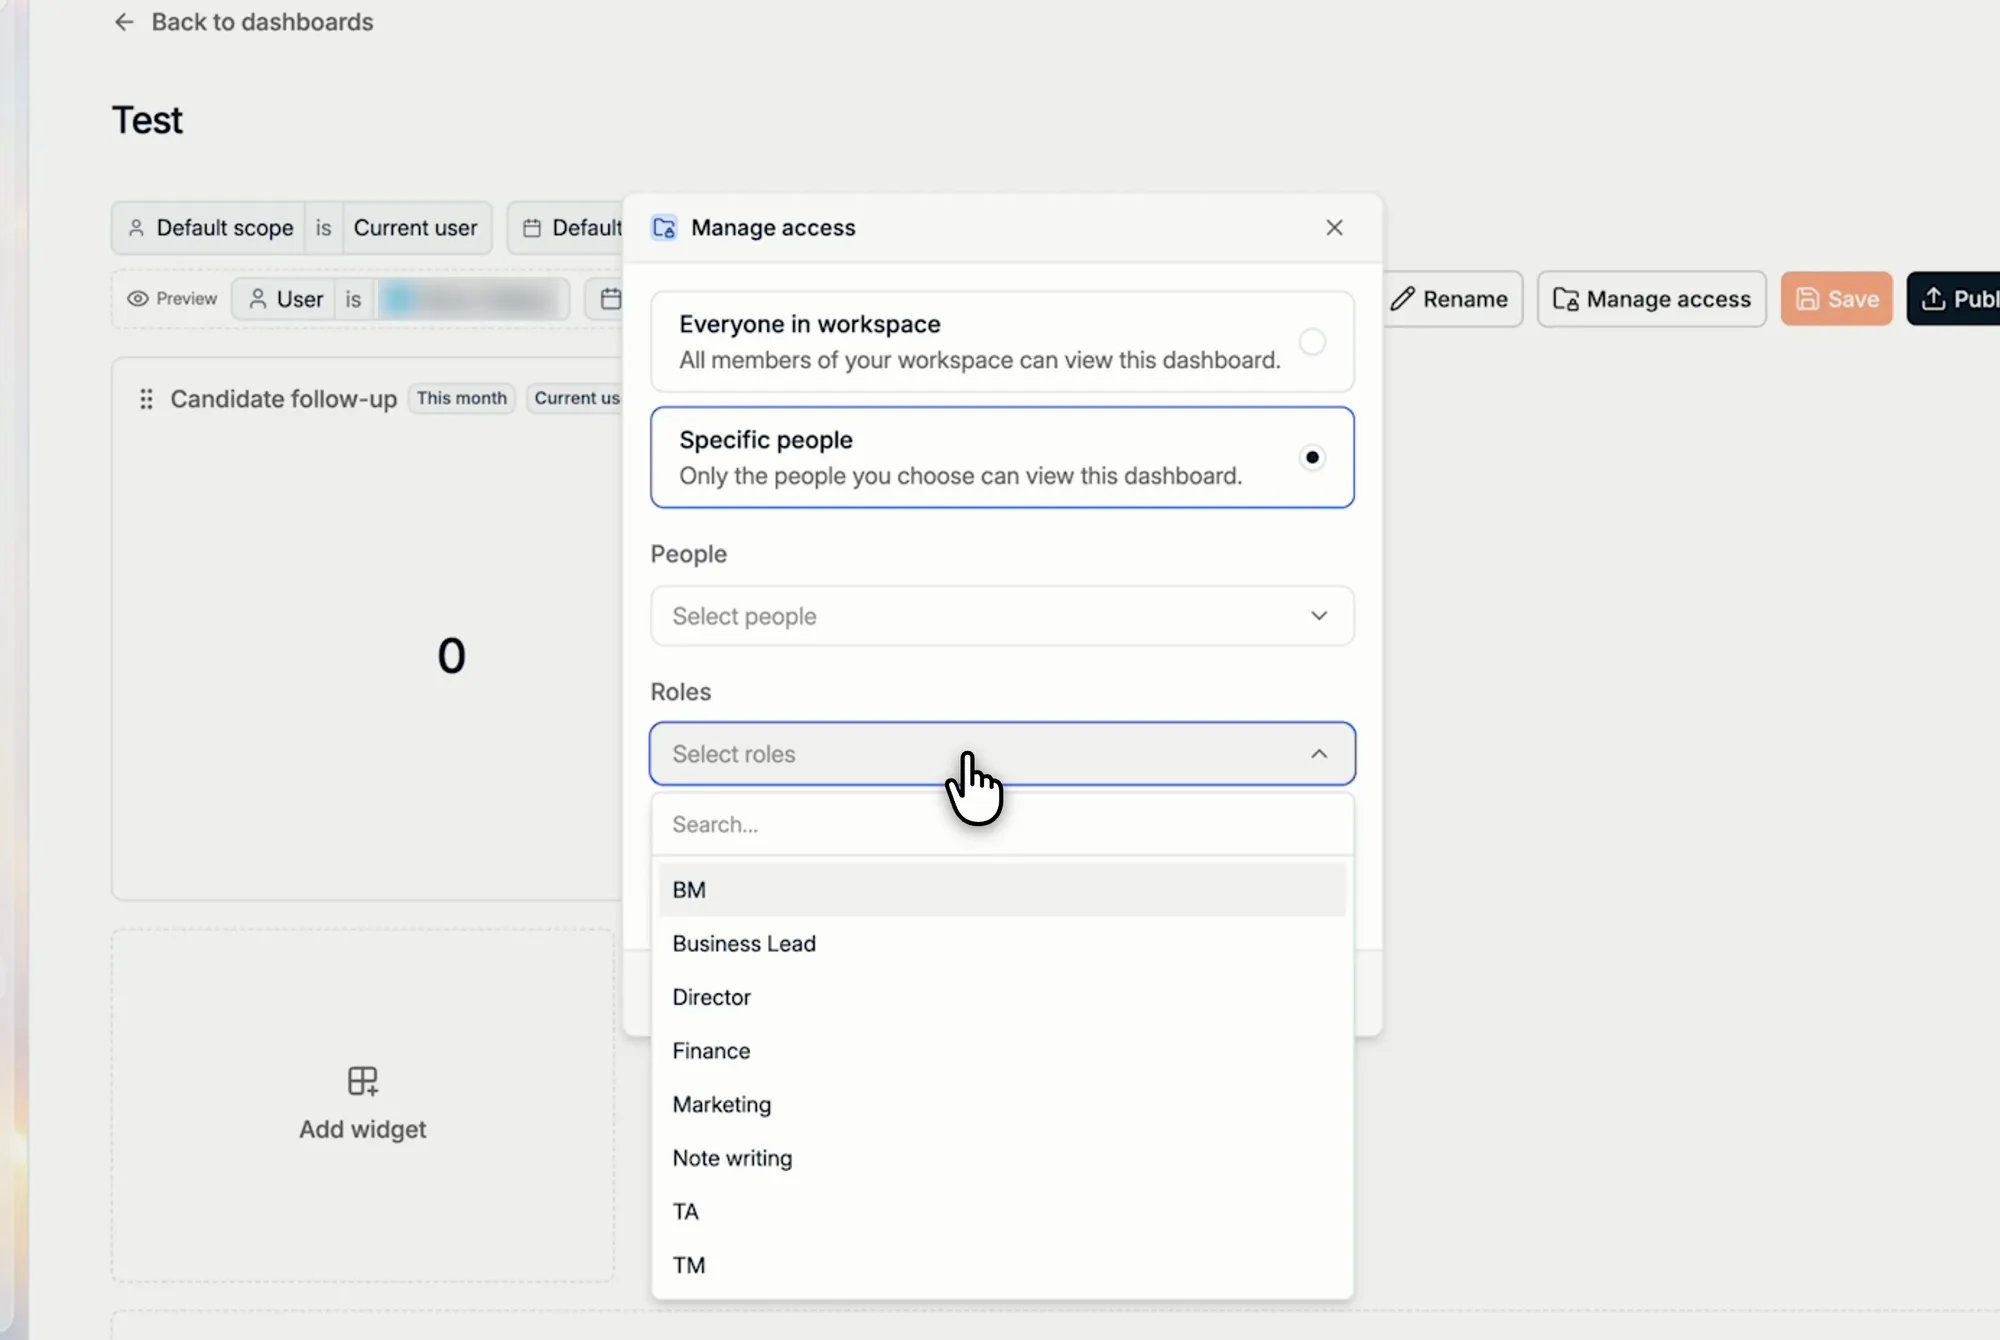Choose the Business Lead role

coord(1002,944)
